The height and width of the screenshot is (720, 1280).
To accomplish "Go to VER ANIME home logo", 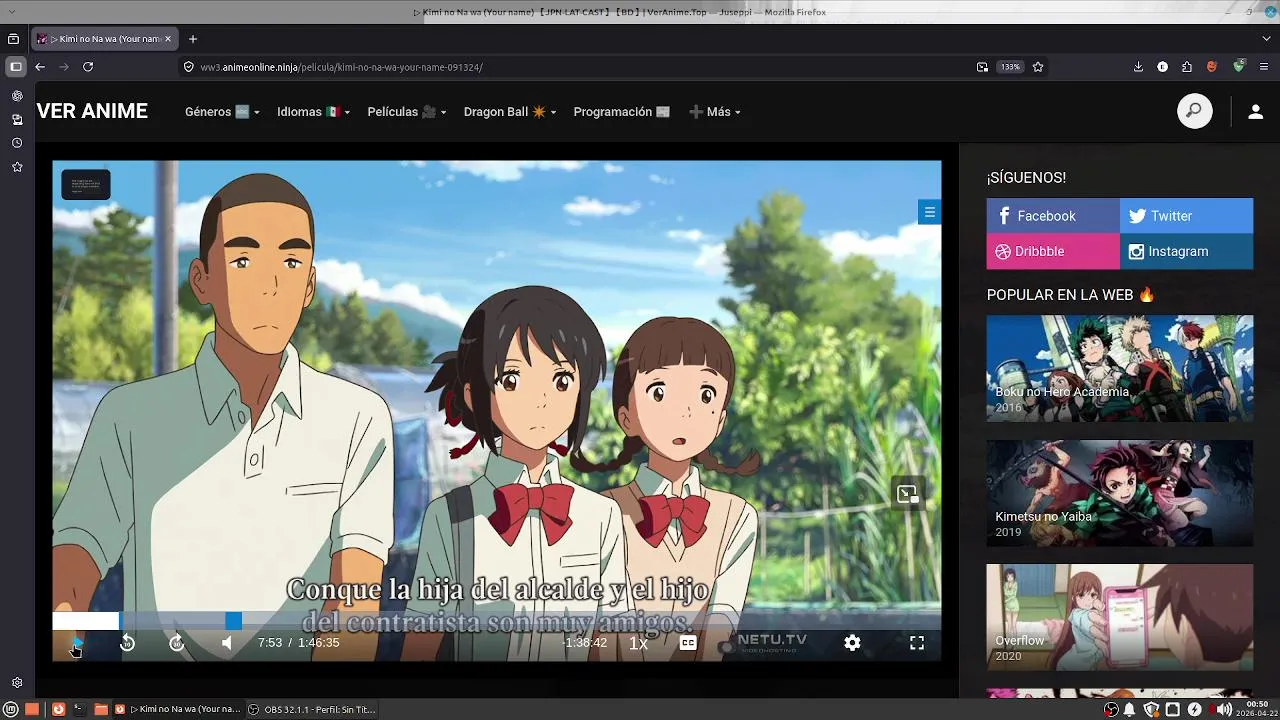I will pyautogui.click(x=92, y=111).
